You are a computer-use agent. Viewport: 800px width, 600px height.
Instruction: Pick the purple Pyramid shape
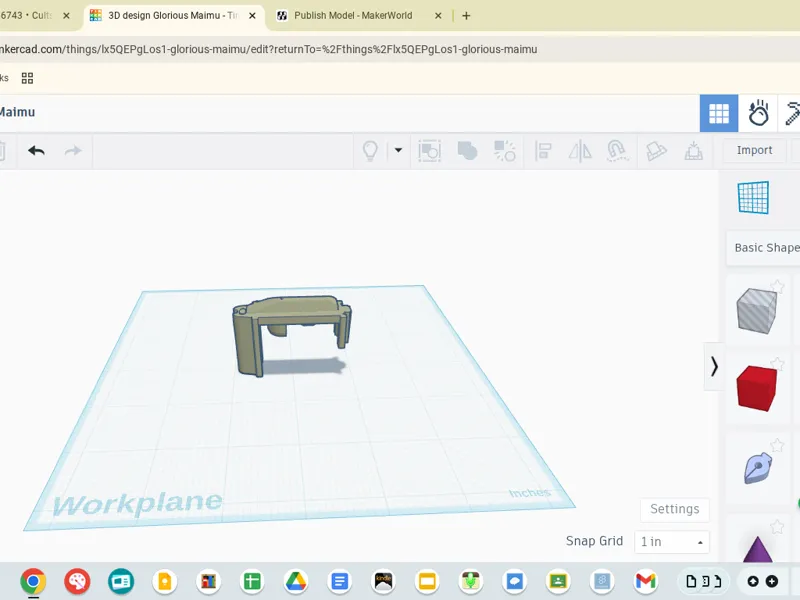click(758, 549)
